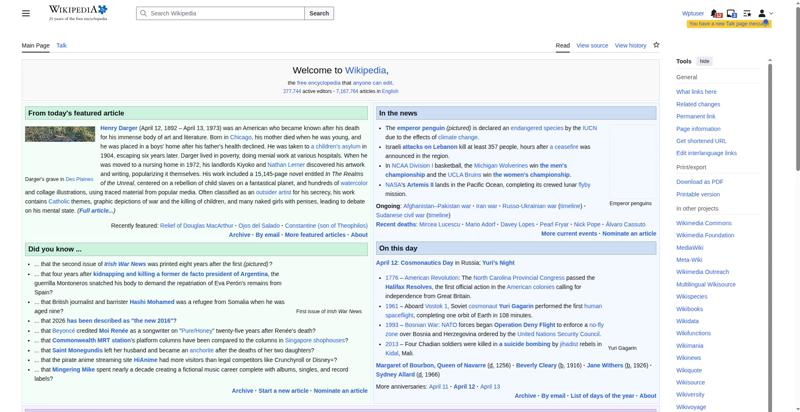The image size is (800, 412).
Task: Star this page to watchlist
Action: 656,45
